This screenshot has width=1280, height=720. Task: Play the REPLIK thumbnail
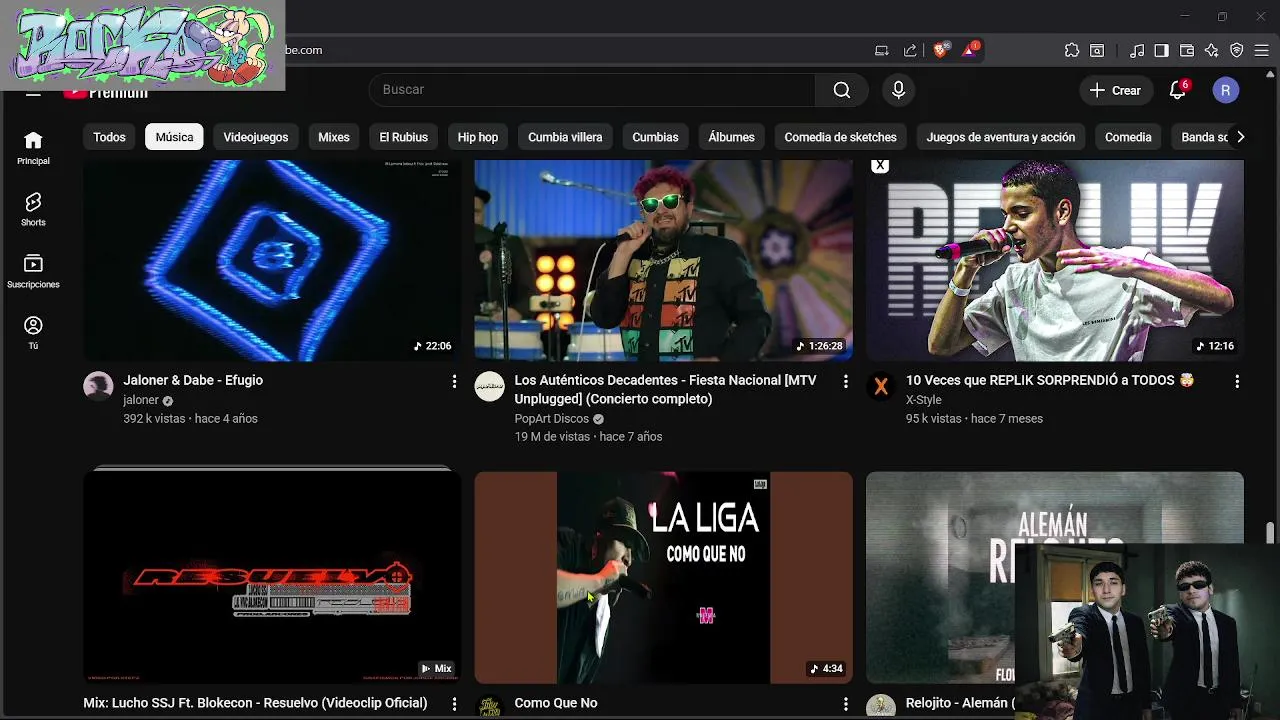click(x=1055, y=260)
